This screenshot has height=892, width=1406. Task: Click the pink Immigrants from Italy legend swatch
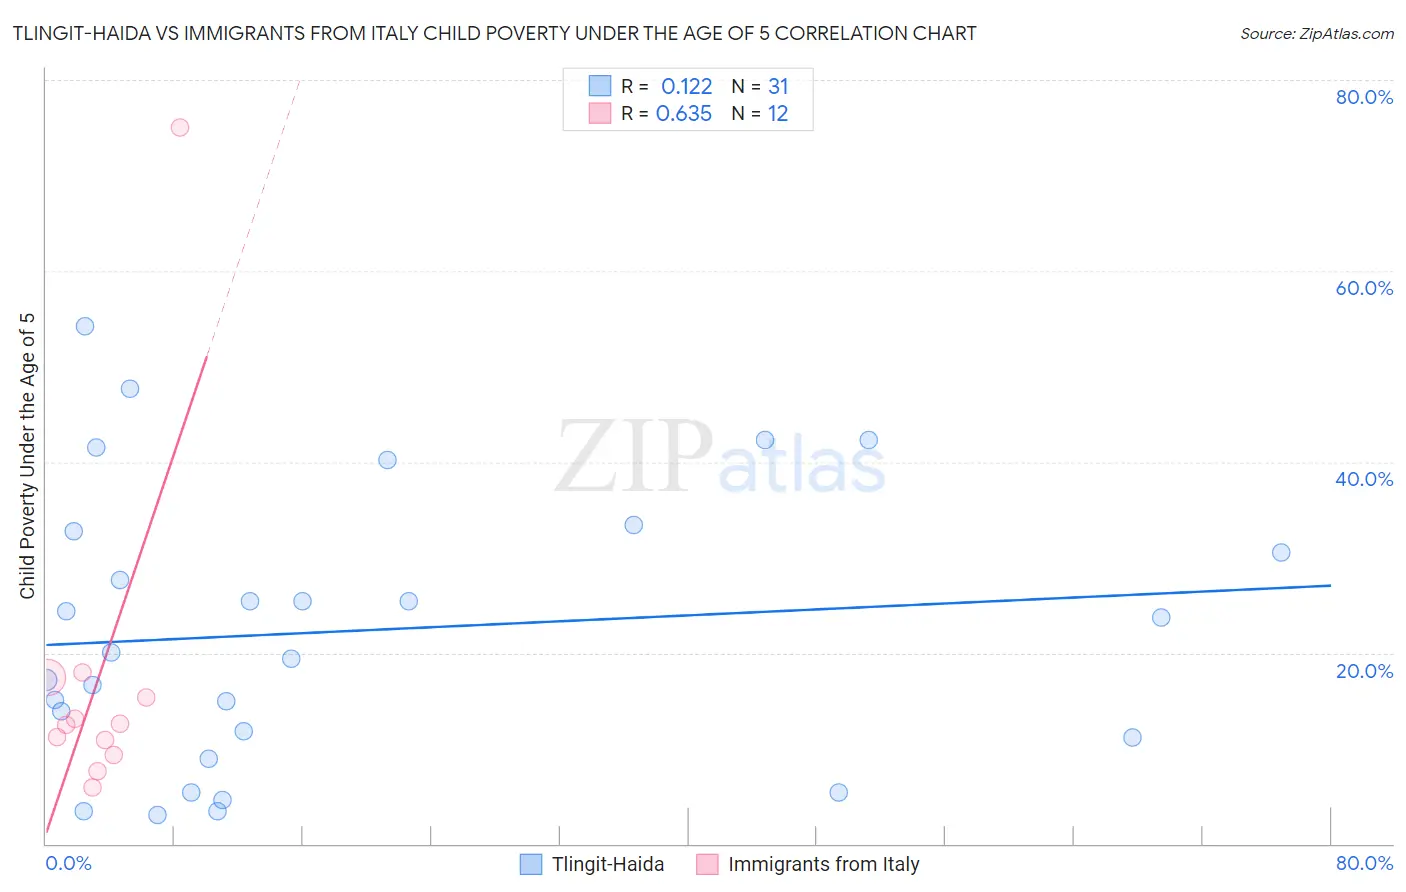click(707, 864)
